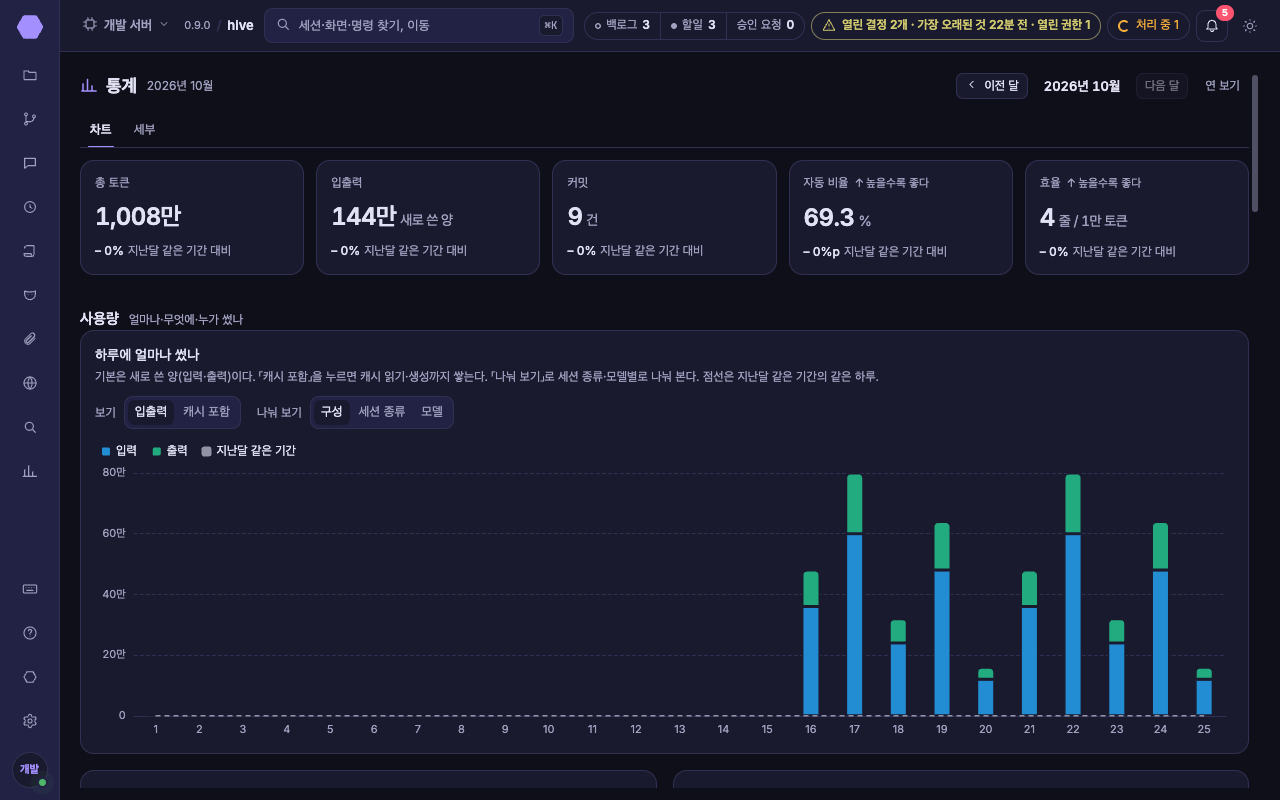
Task: Click the chart icon next to 통계 title
Action: (89, 86)
